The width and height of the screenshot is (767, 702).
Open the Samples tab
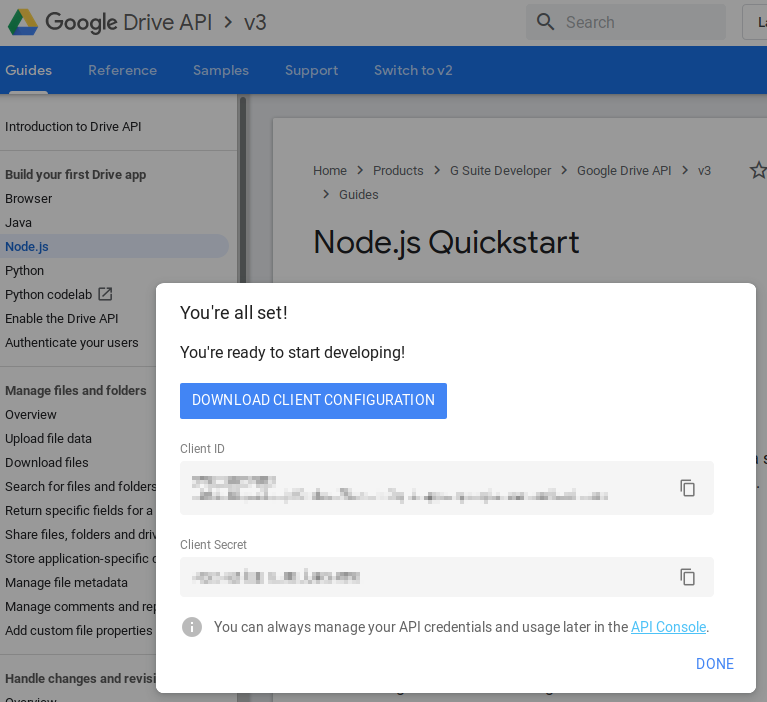221,70
